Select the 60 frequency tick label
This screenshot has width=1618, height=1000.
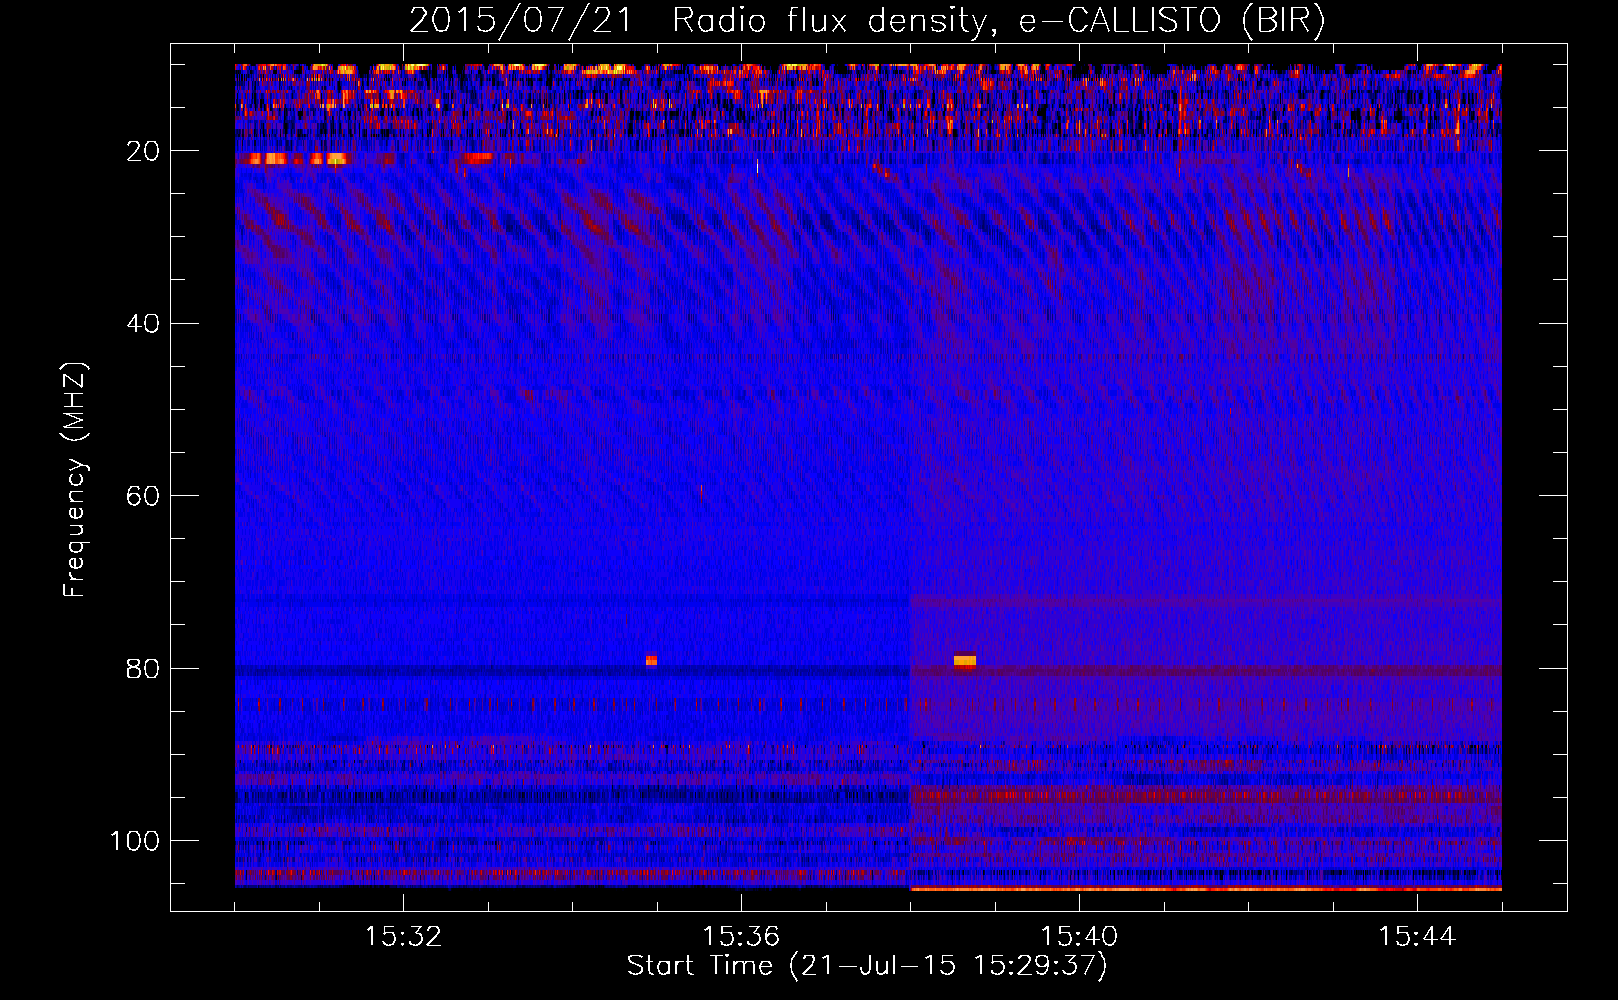[x=142, y=496]
